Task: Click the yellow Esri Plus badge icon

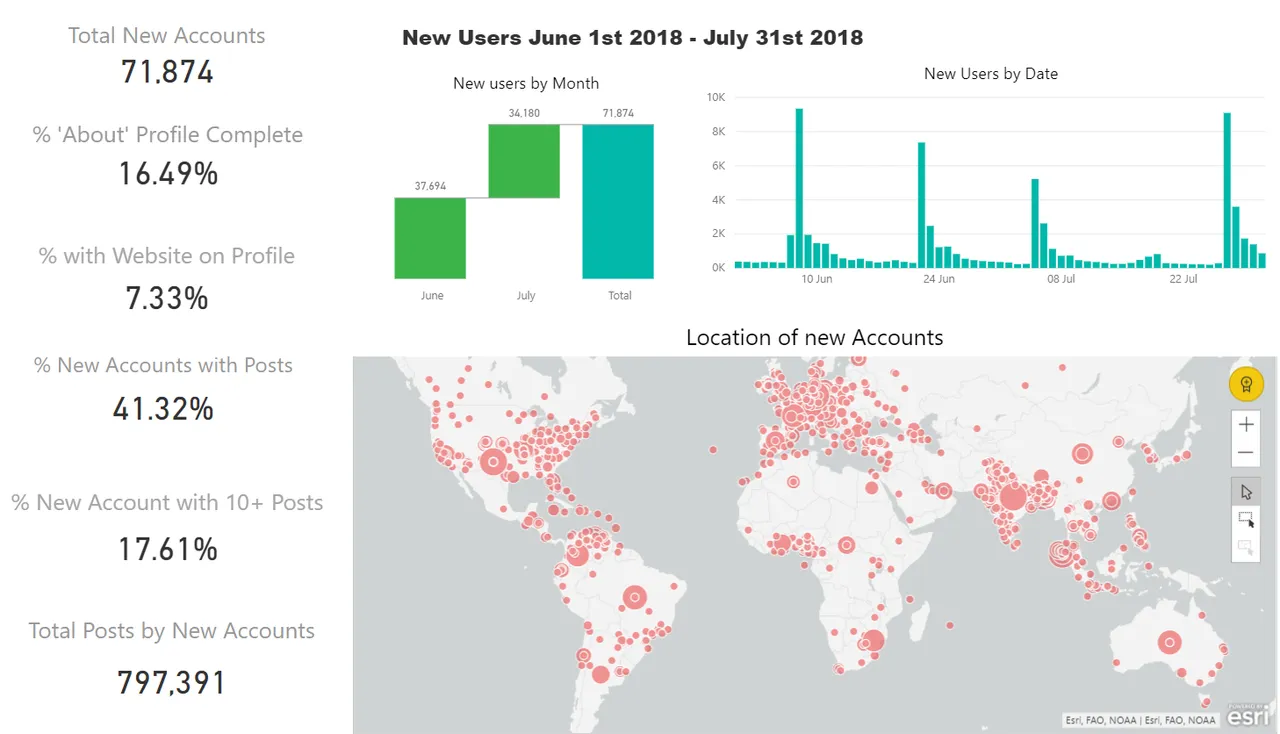Action: pos(1246,384)
